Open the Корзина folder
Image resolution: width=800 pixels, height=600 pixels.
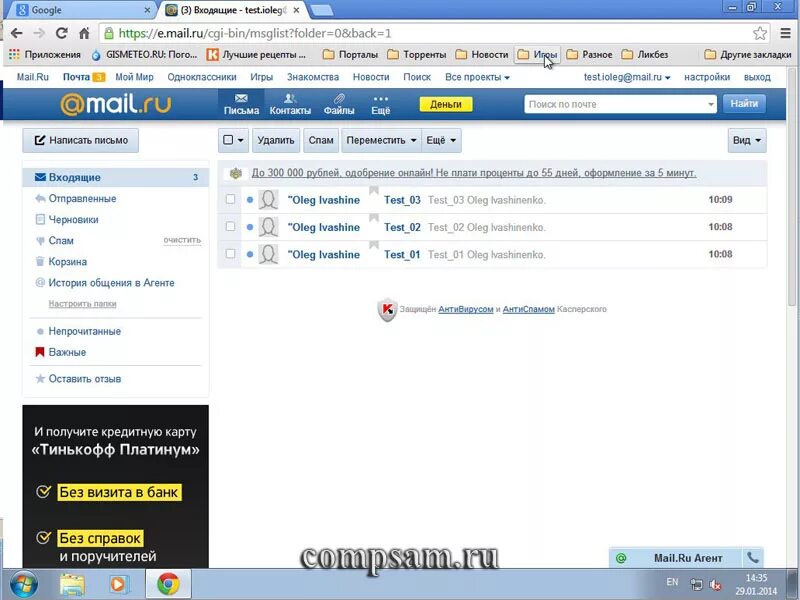(67, 262)
